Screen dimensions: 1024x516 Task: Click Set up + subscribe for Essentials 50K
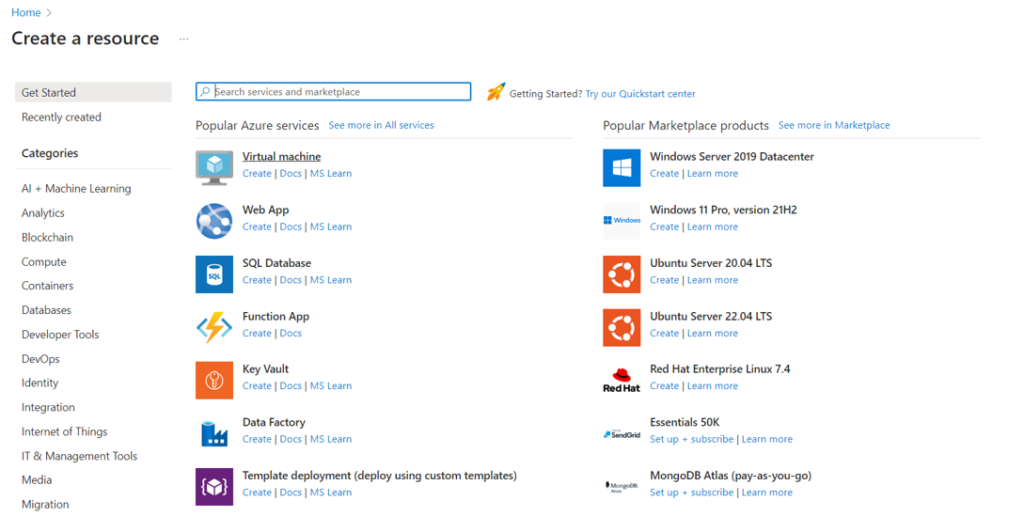point(692,439)
